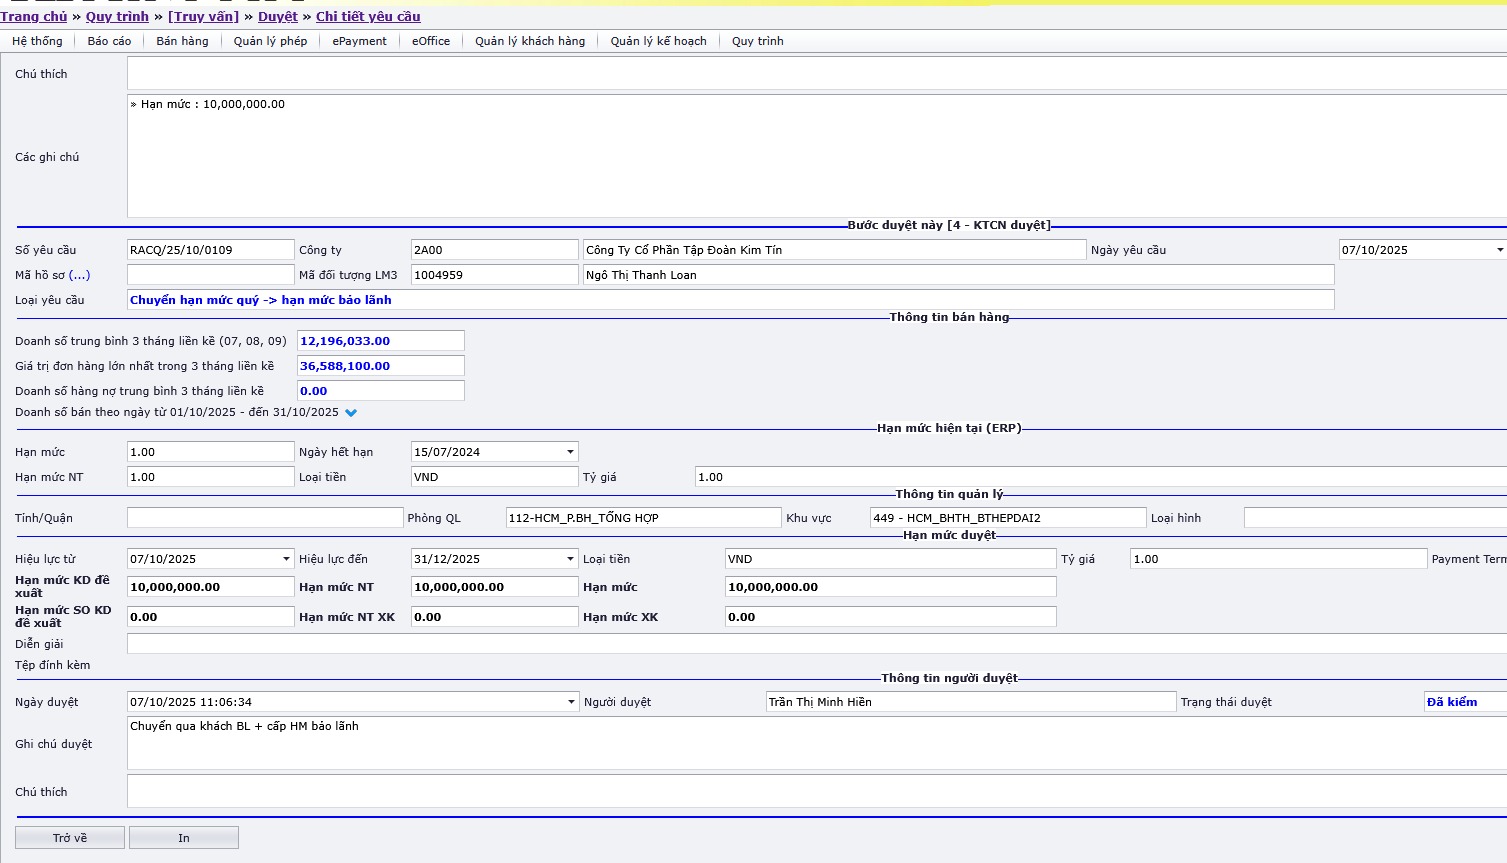
Task: Open Hệ thống menu
Action: point(37,41)
